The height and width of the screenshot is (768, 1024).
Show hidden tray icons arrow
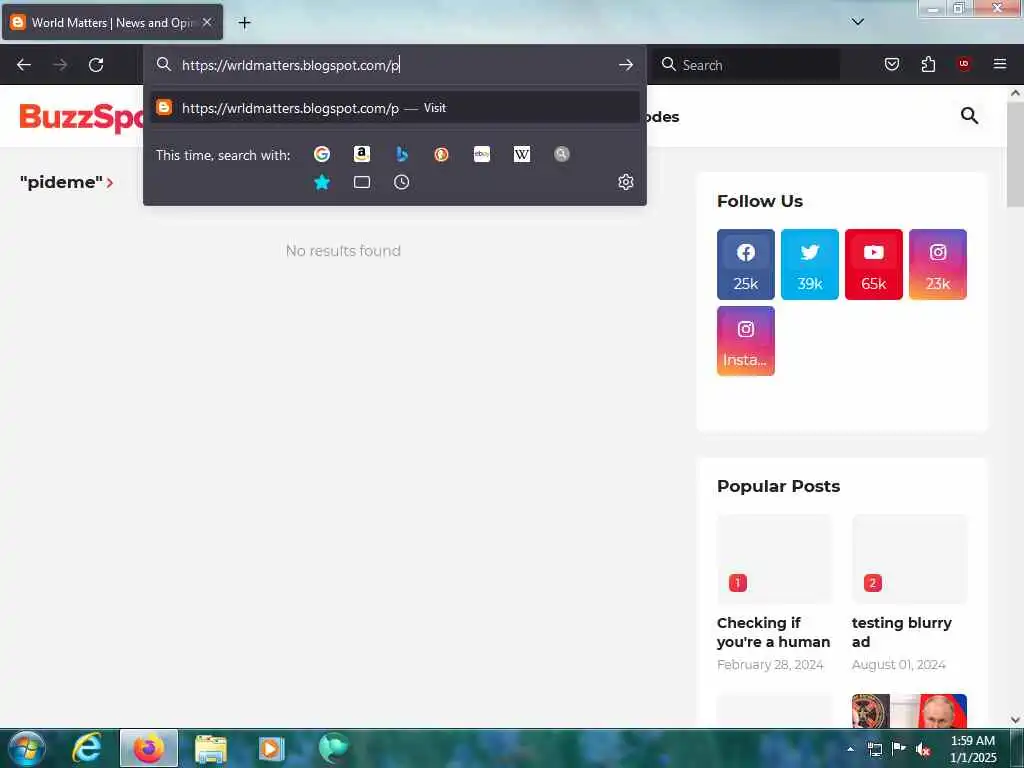tap(850, 749)
